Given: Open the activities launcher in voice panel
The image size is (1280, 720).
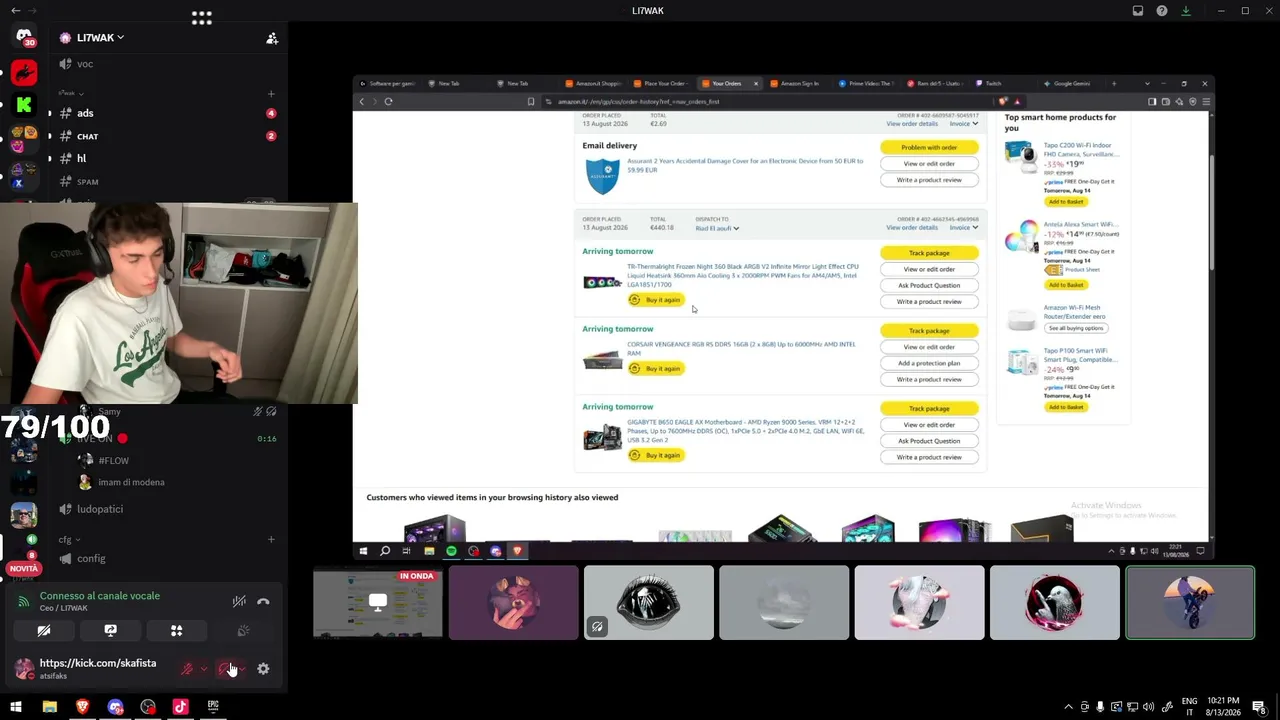Looking at the screenshot, I should point(176,631).
